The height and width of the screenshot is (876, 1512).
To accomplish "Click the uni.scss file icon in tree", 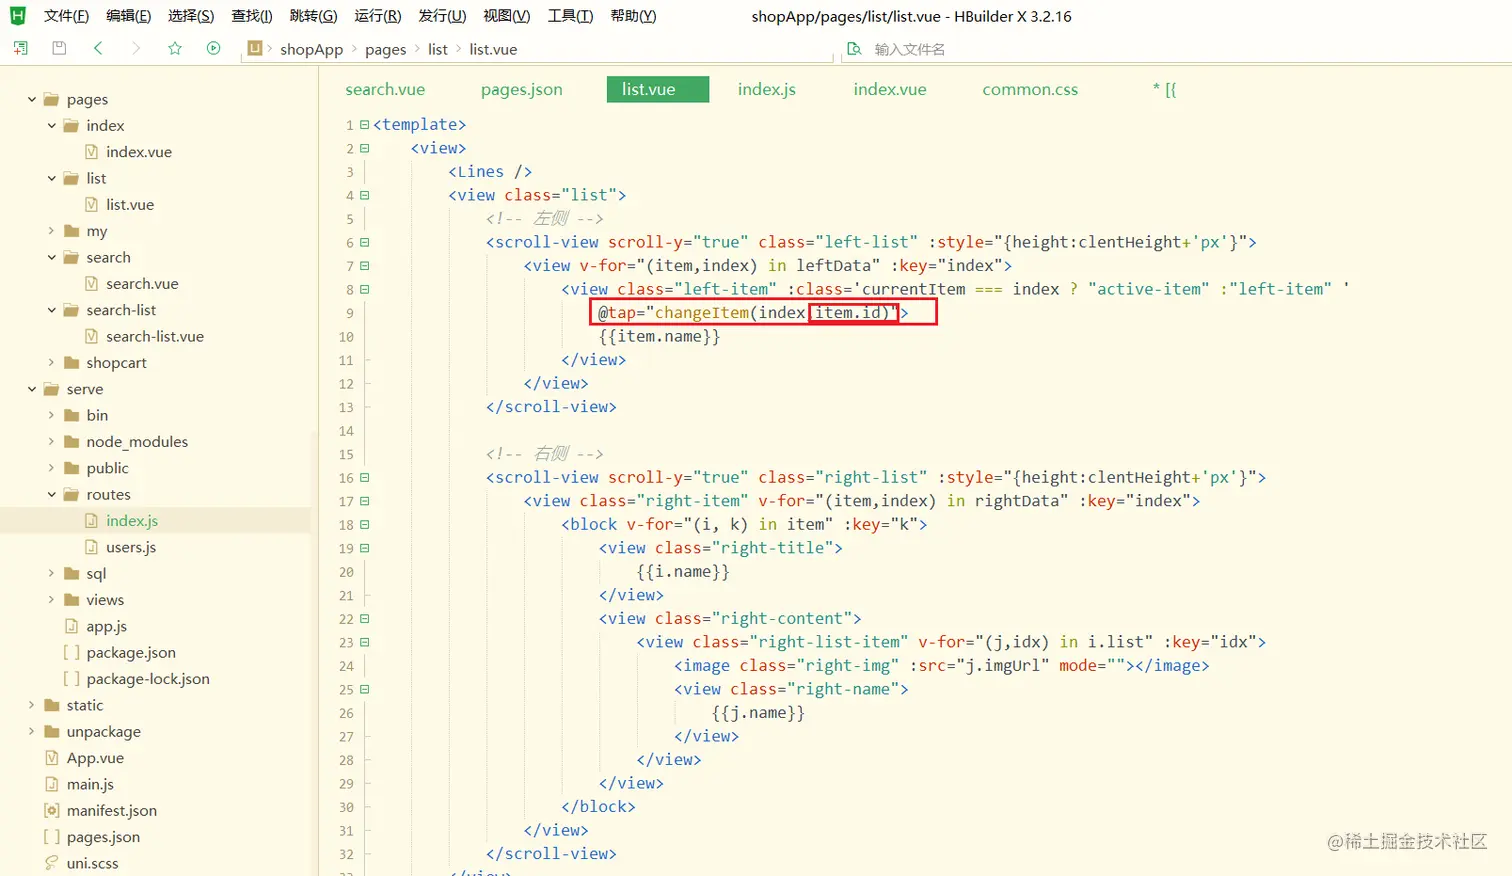I will [x=52, y=863].
